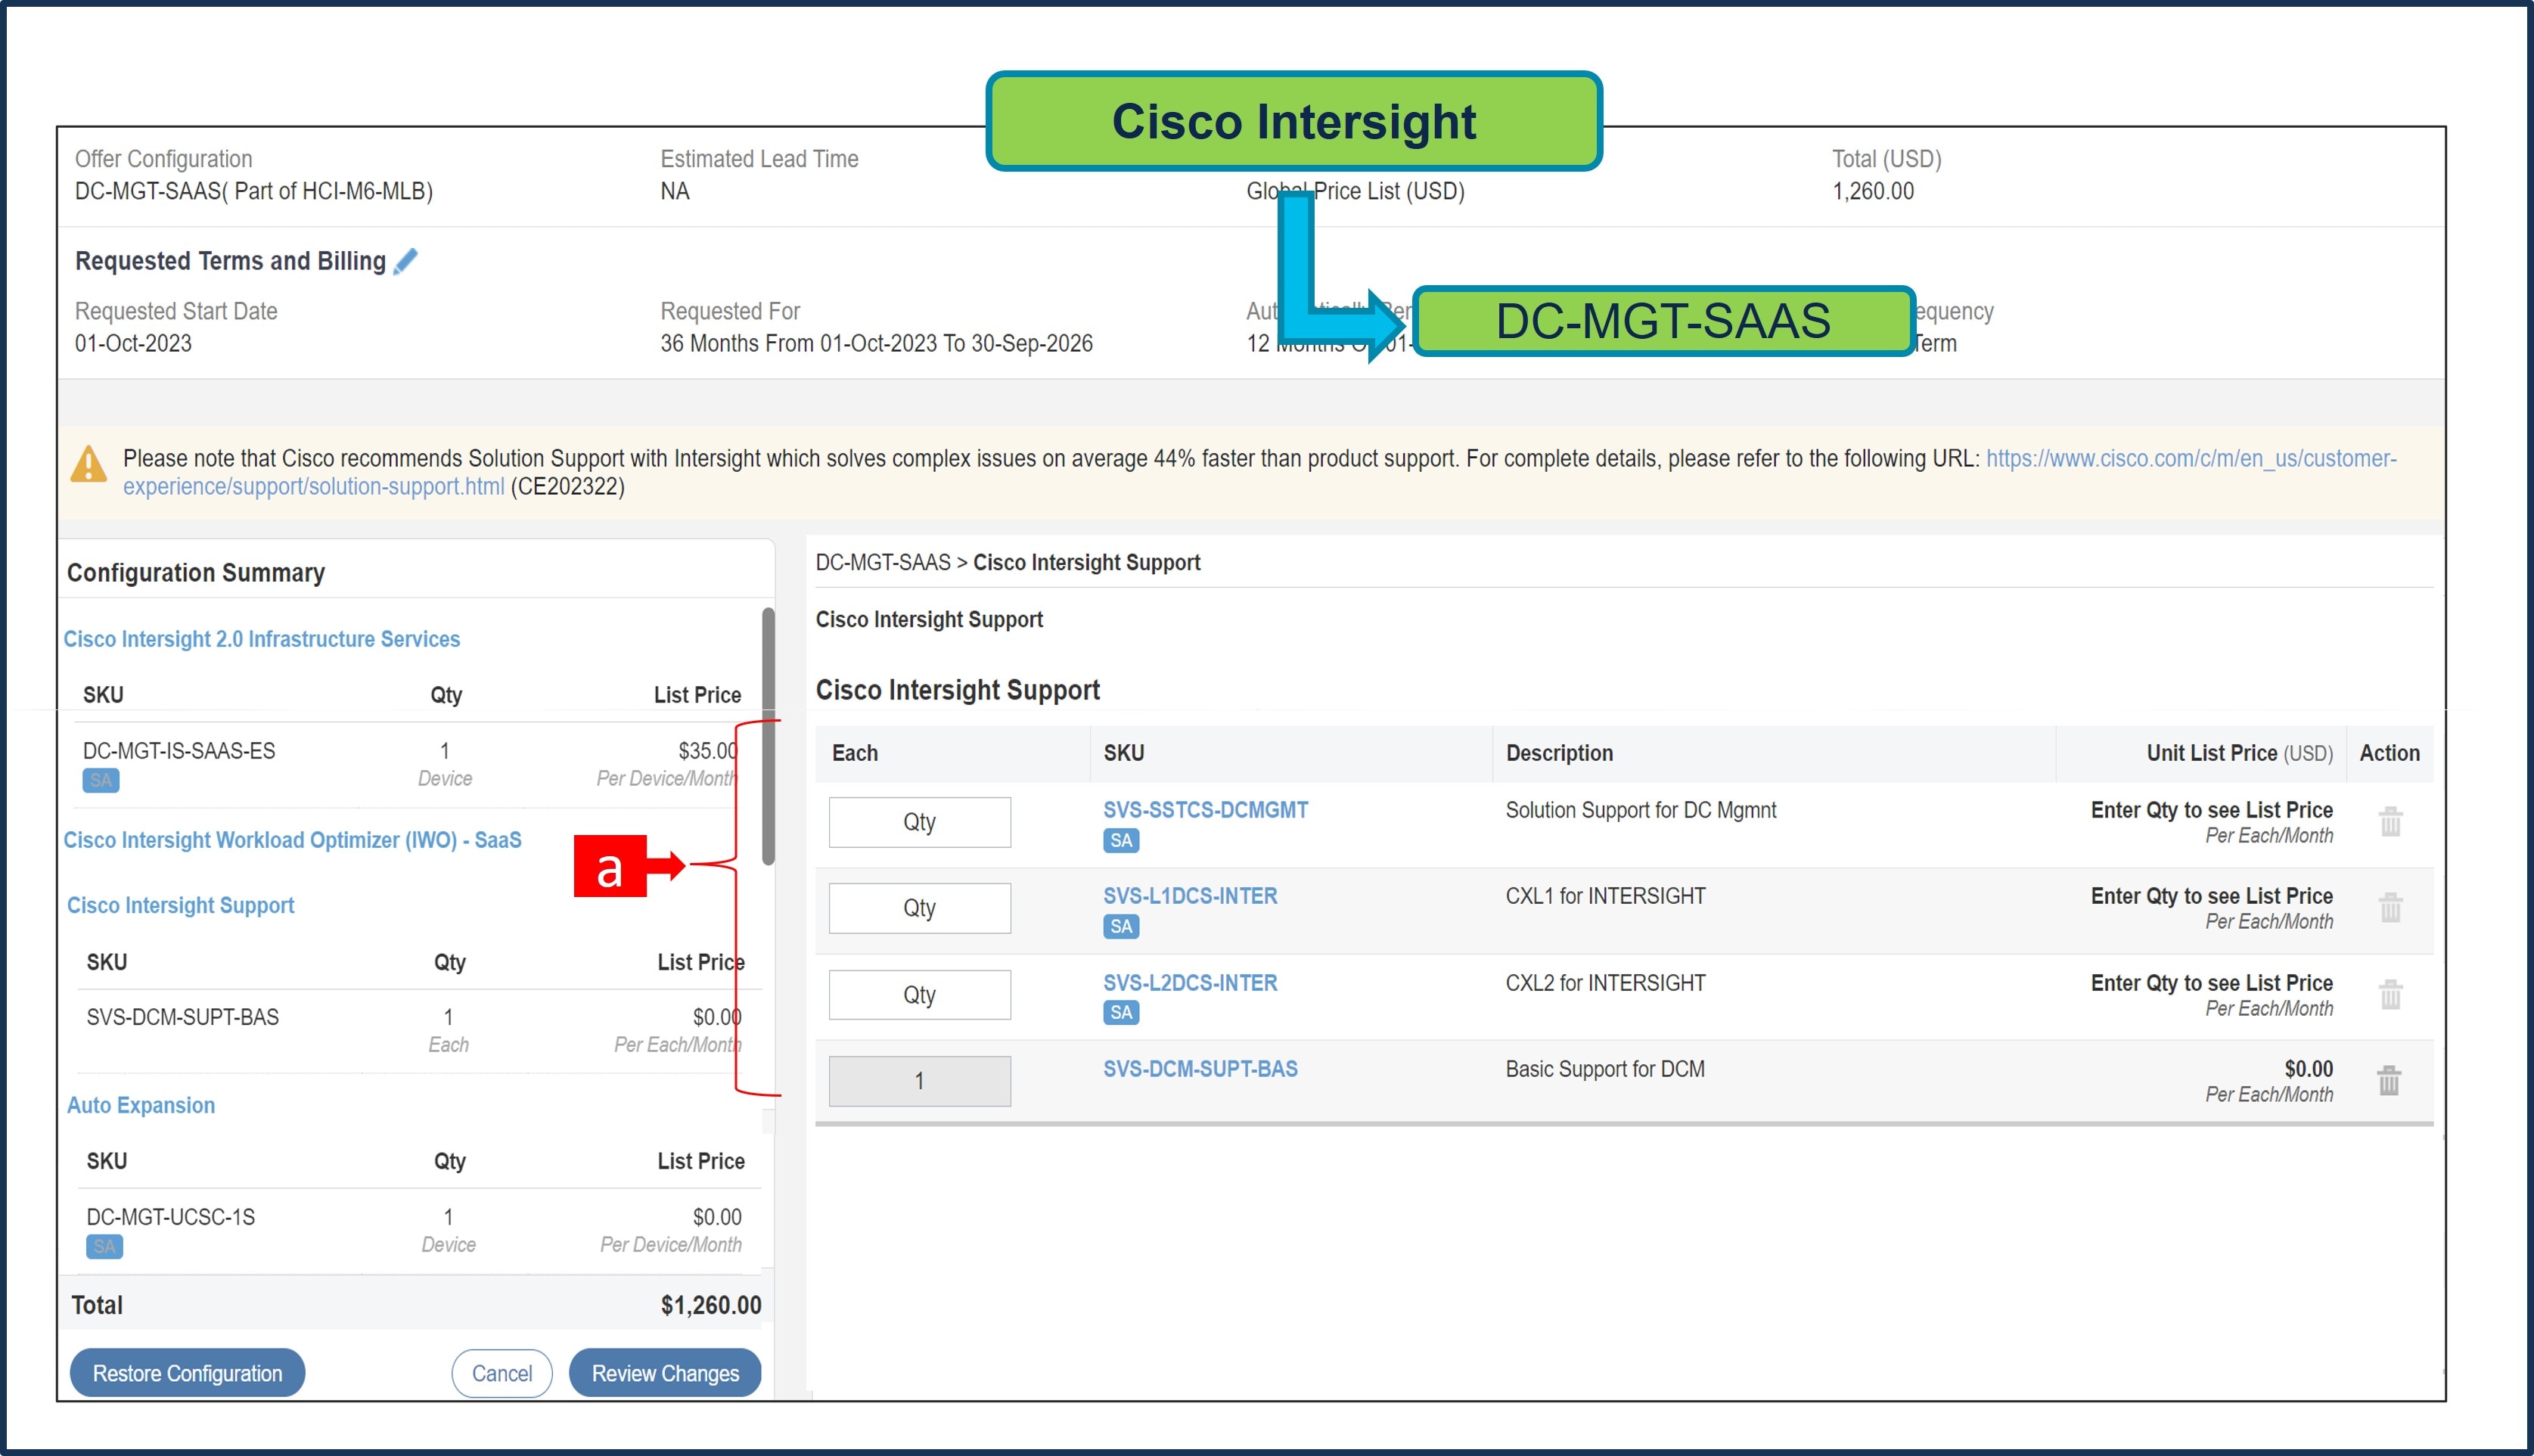Screen dimensions: 2534x1456
Task: Click DC-MGT-IS-SAAS-ES in summary list
Action: [179, 751]
